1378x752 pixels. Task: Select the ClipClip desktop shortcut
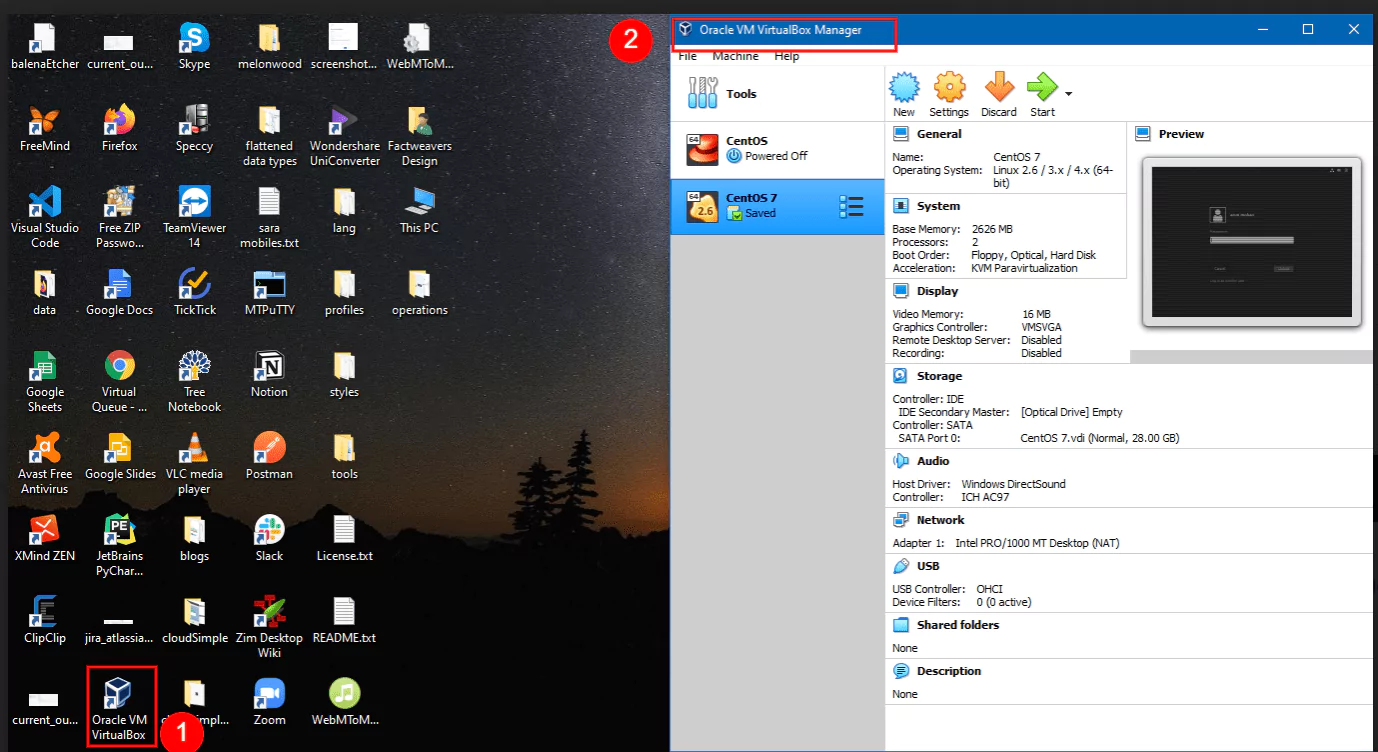point(44,621)
